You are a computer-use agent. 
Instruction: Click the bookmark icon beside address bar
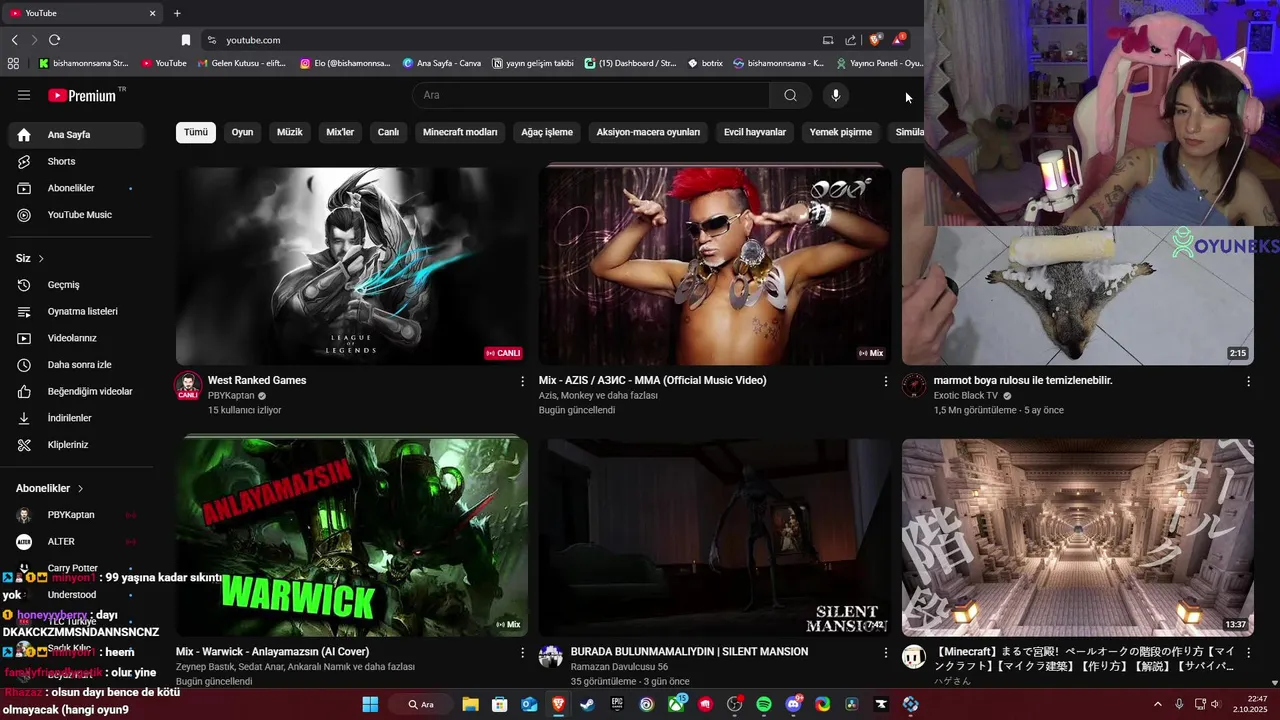pos(185,40)
